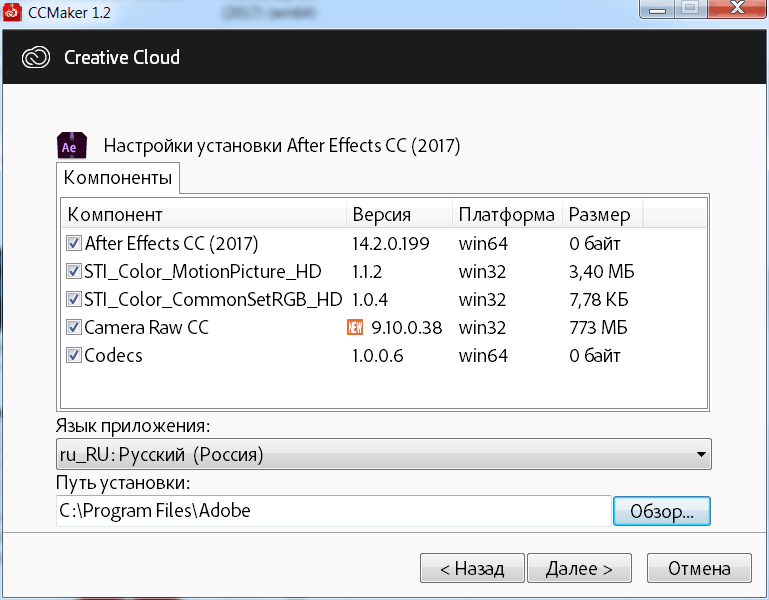This screenshot has width=769, height=600.
Task: Toggle the STI_Color_MotionPicture_HD checkbox
Action: [74, 271]
